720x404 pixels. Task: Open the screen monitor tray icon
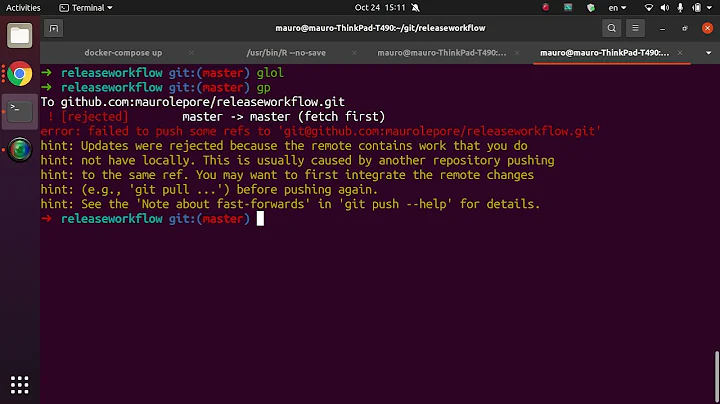(568, 7)
